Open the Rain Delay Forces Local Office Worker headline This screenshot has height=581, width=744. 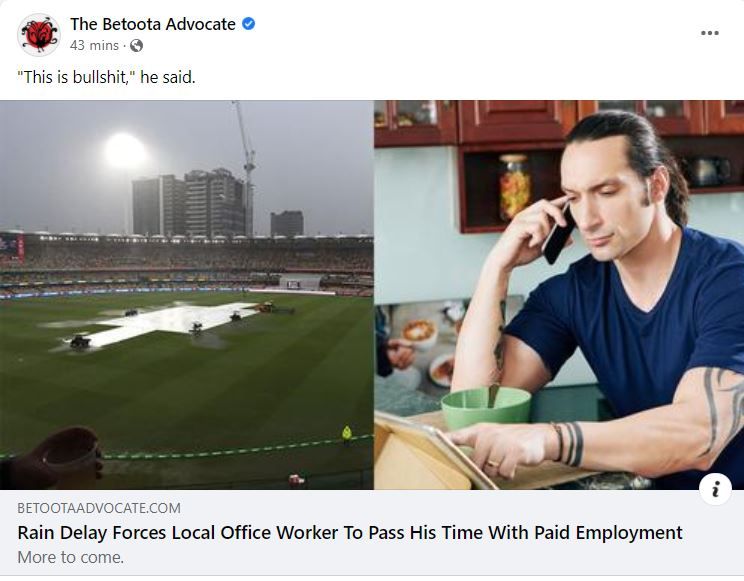[x=350, y=533]
